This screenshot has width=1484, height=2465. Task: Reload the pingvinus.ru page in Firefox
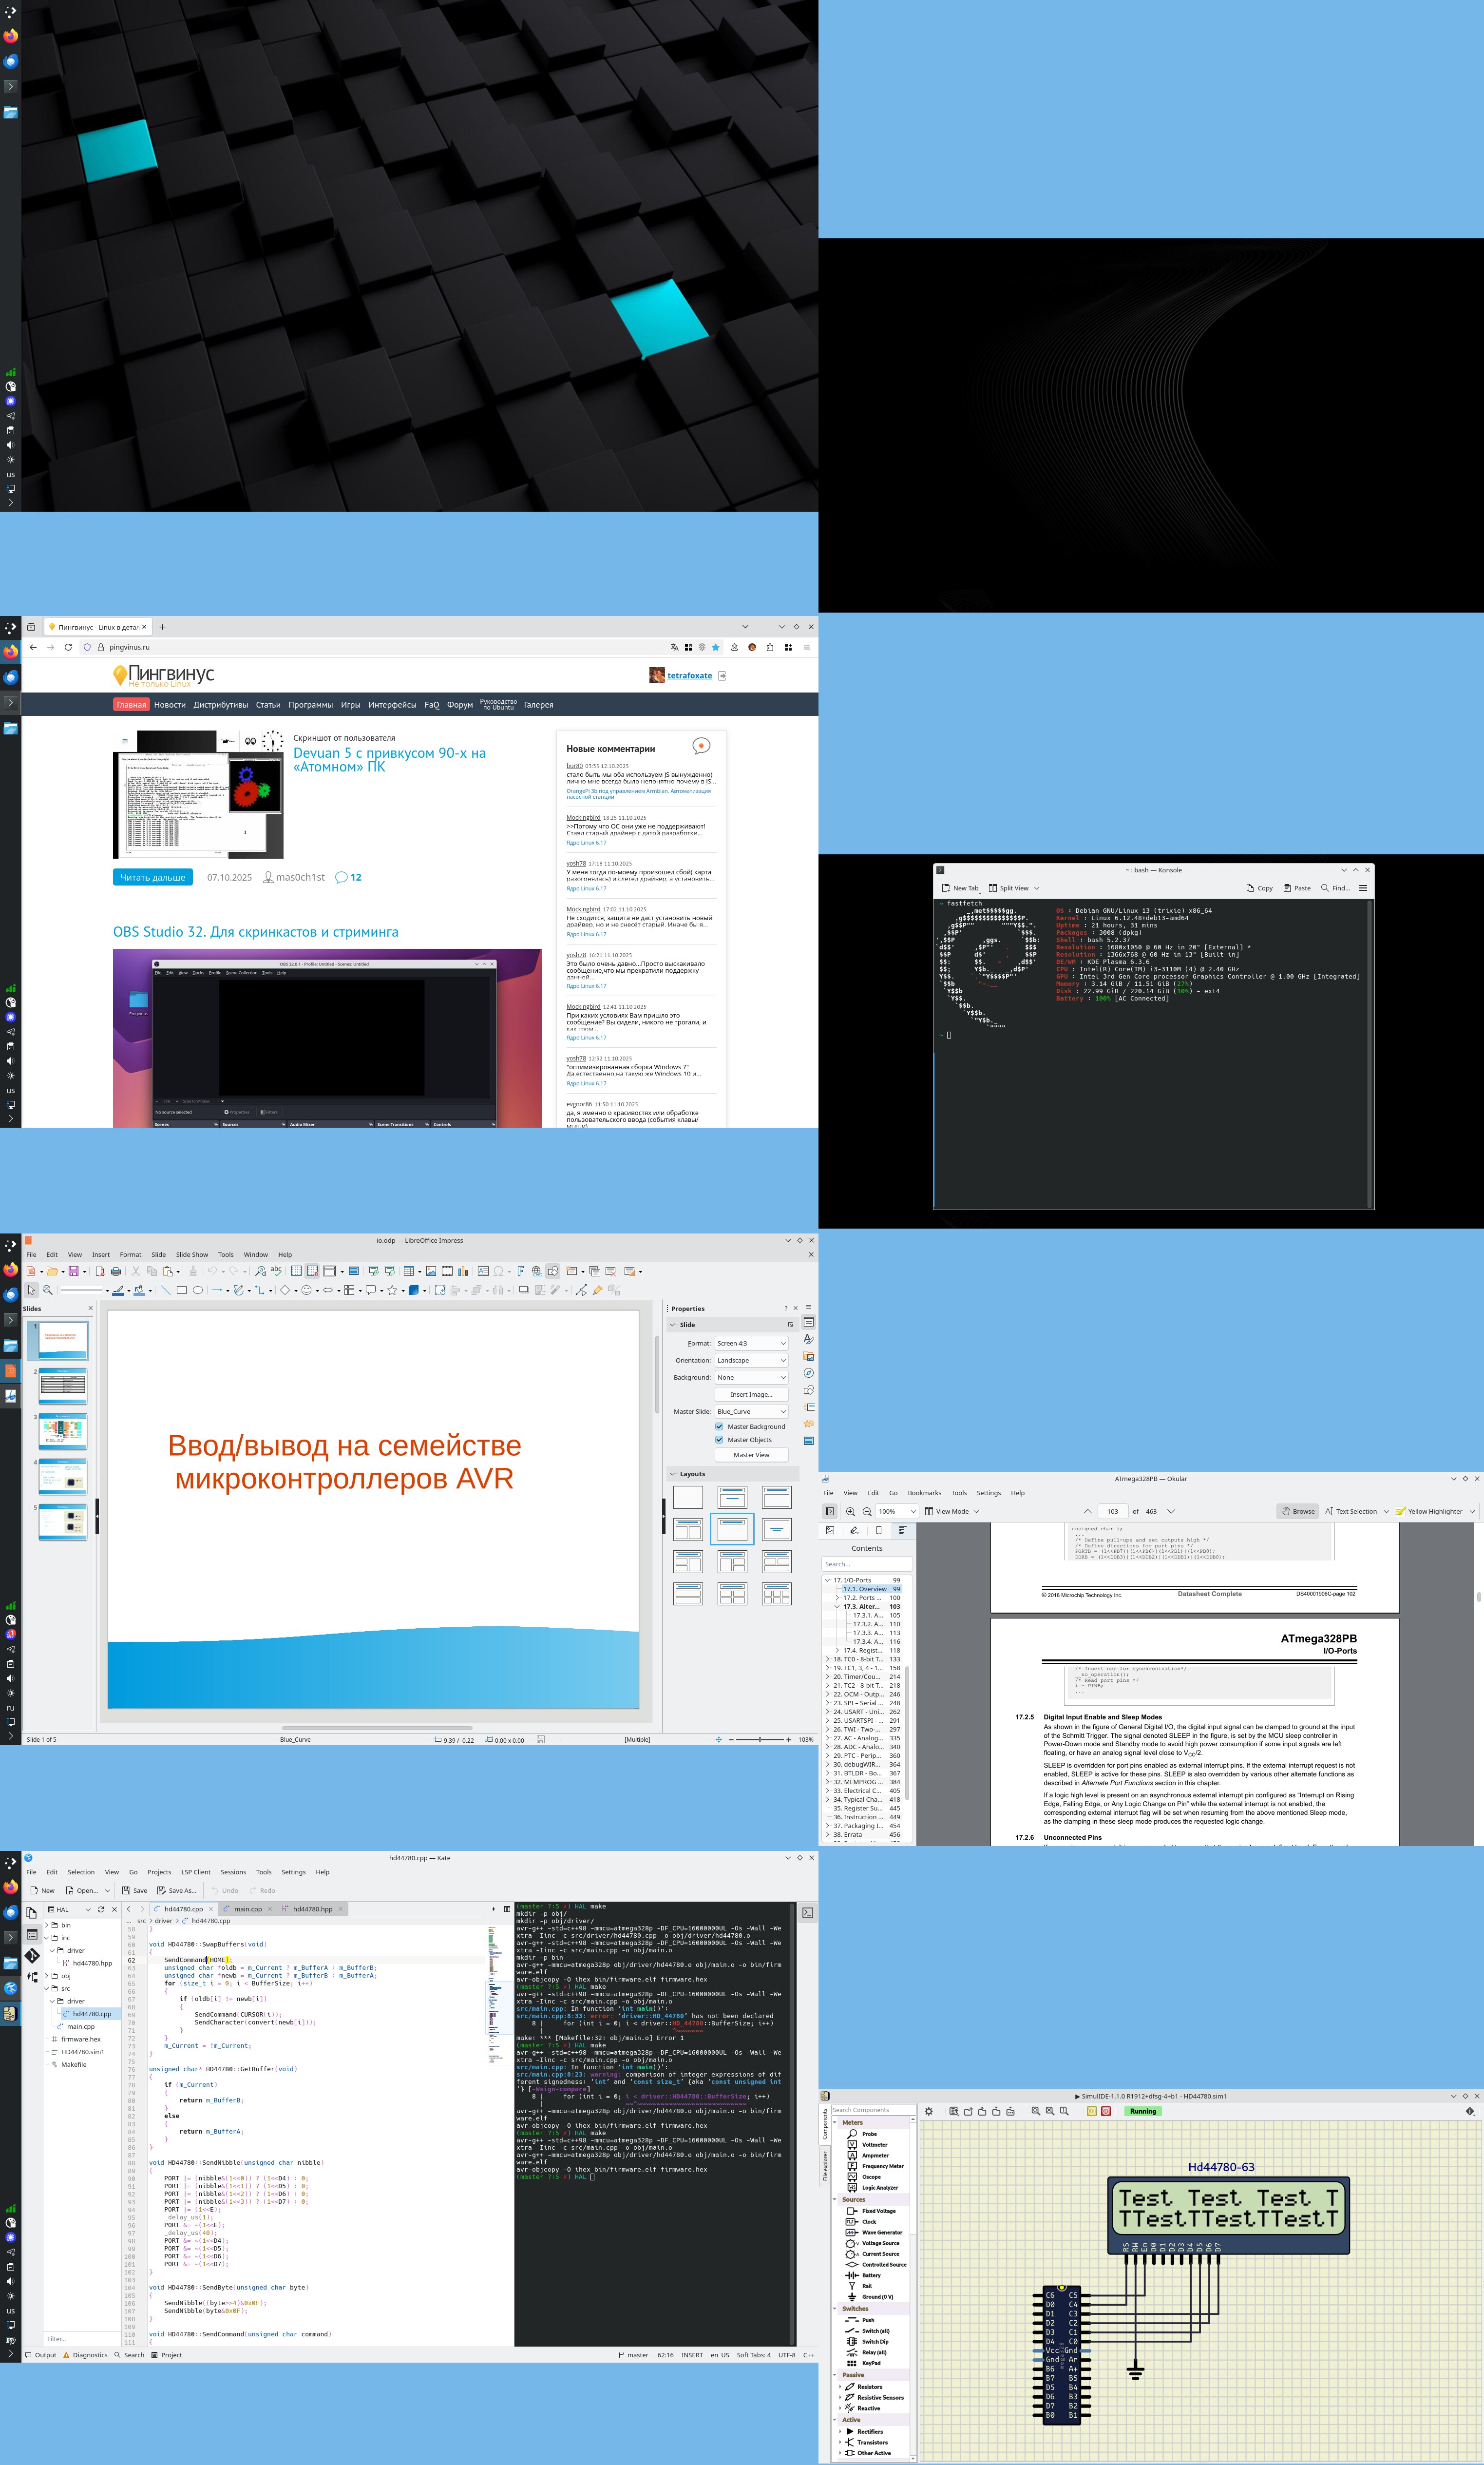[68, 647]
